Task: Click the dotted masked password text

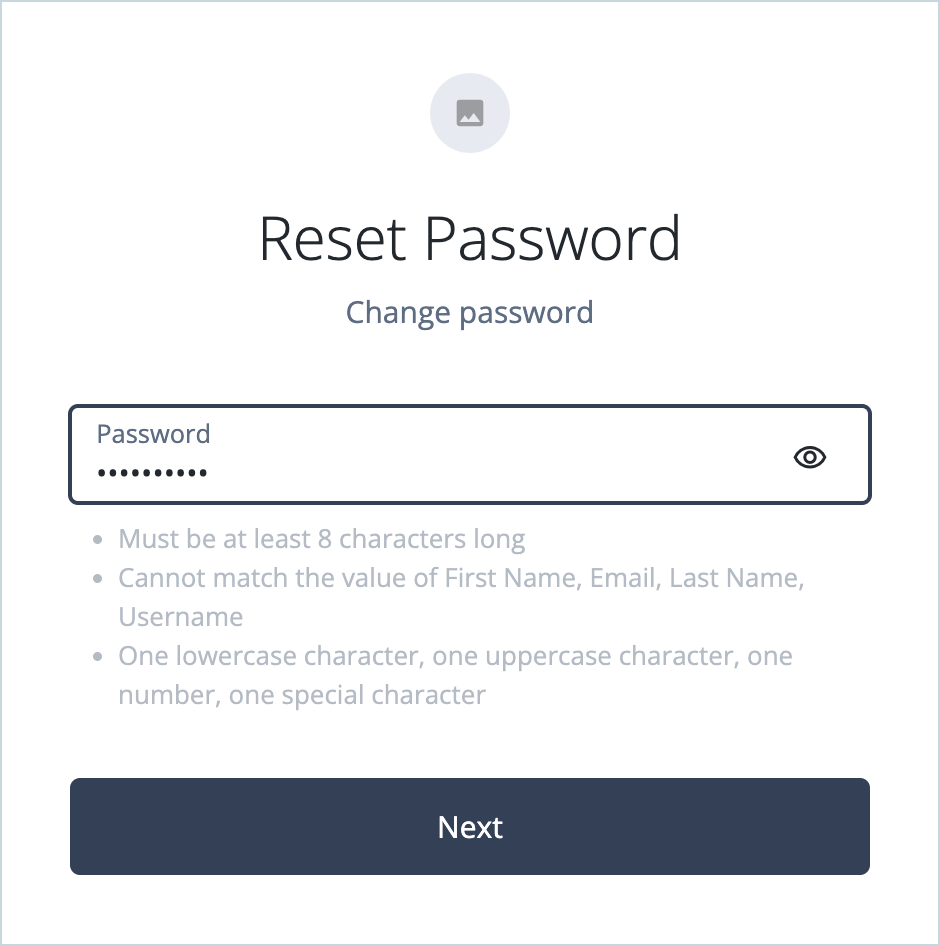Action: coord(152,470)
